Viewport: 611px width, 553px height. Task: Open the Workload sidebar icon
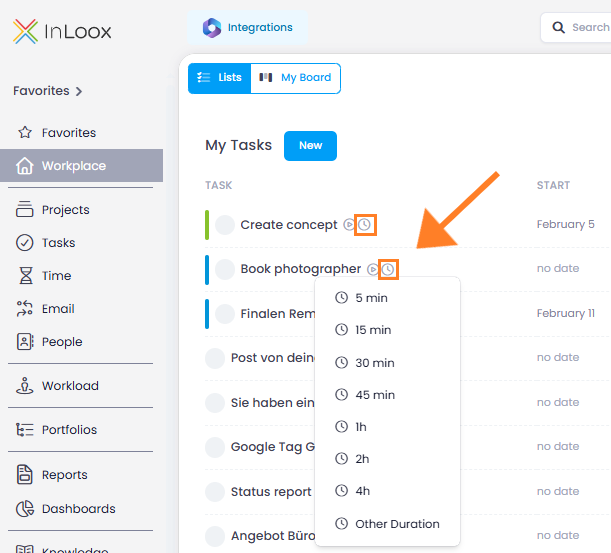click(x=25, y=385)
